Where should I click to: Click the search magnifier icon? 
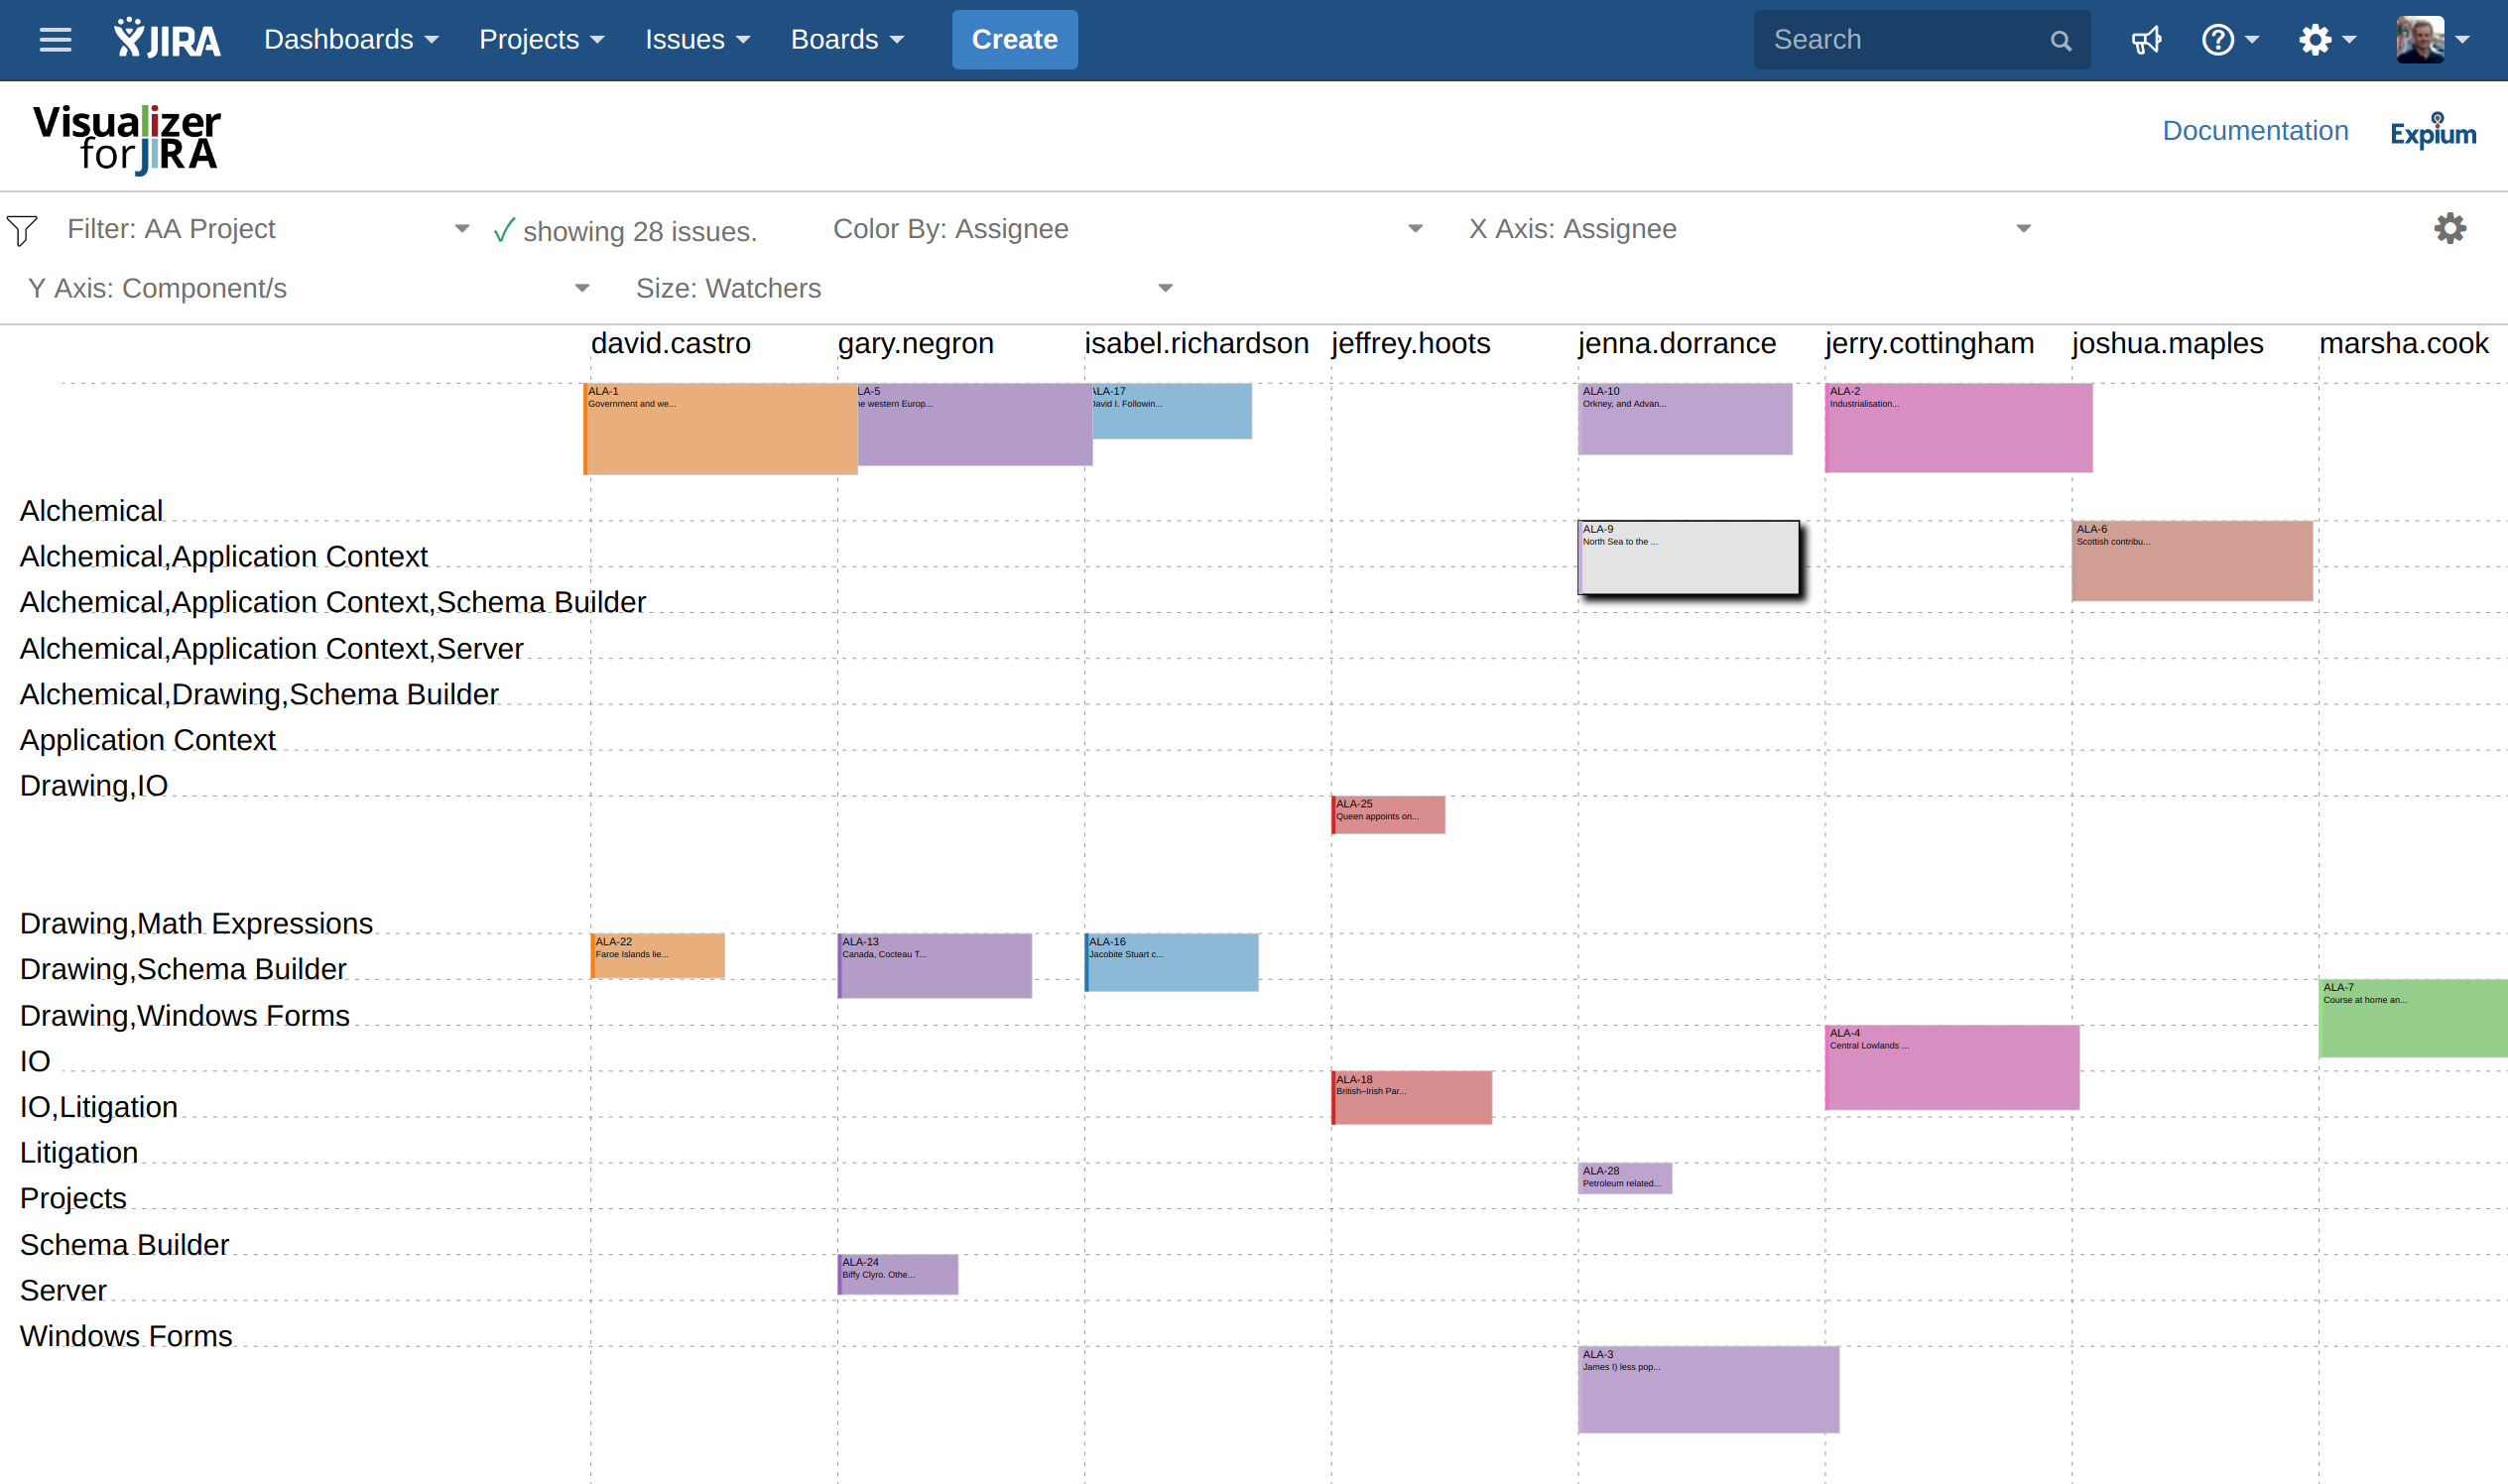pyautogui.click(x=2060, y=41)
